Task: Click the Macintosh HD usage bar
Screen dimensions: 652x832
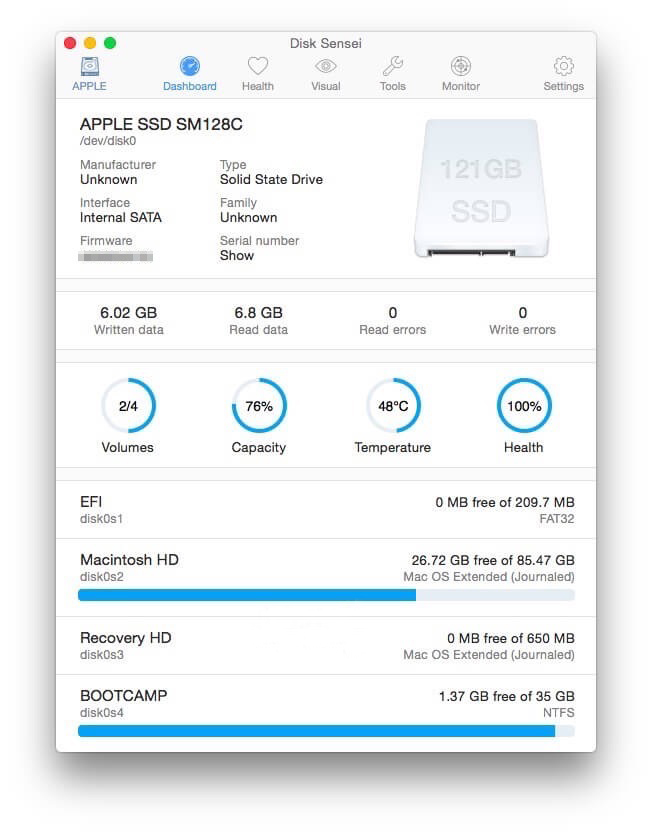Action: 326,595
